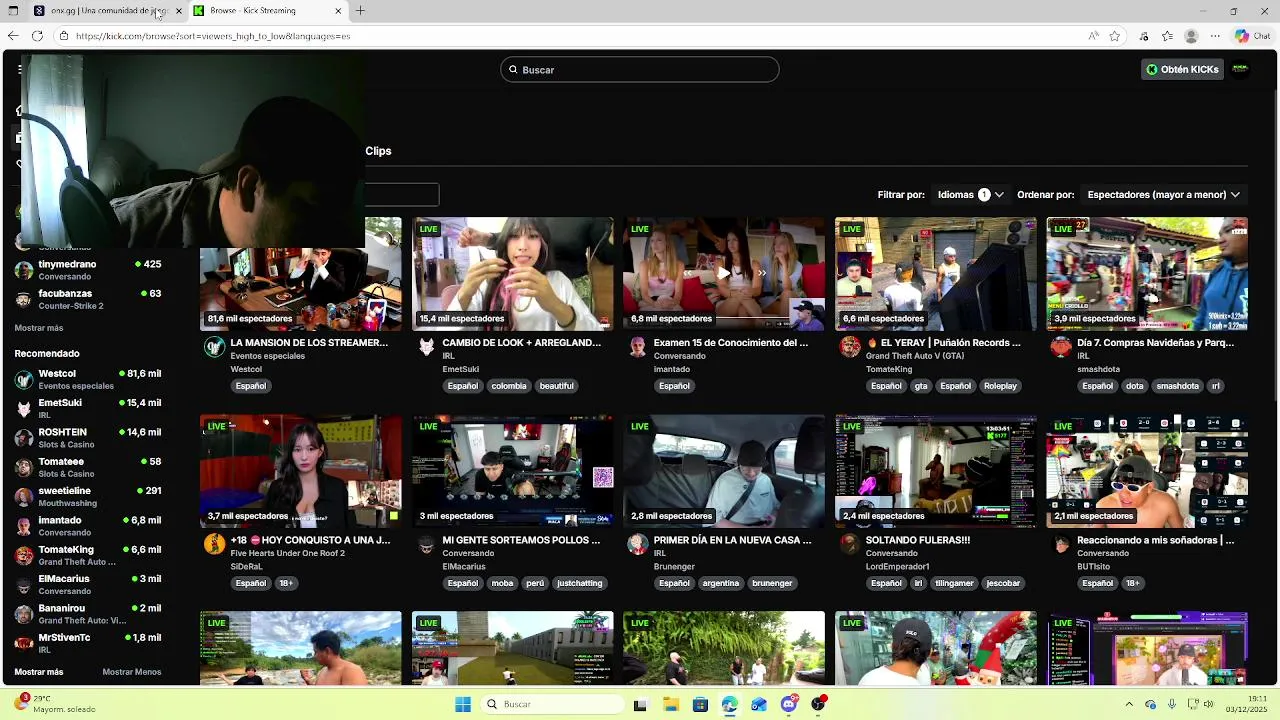Open the Idiomas filter dropdown

pyautogui.click(x=970, y=195)
